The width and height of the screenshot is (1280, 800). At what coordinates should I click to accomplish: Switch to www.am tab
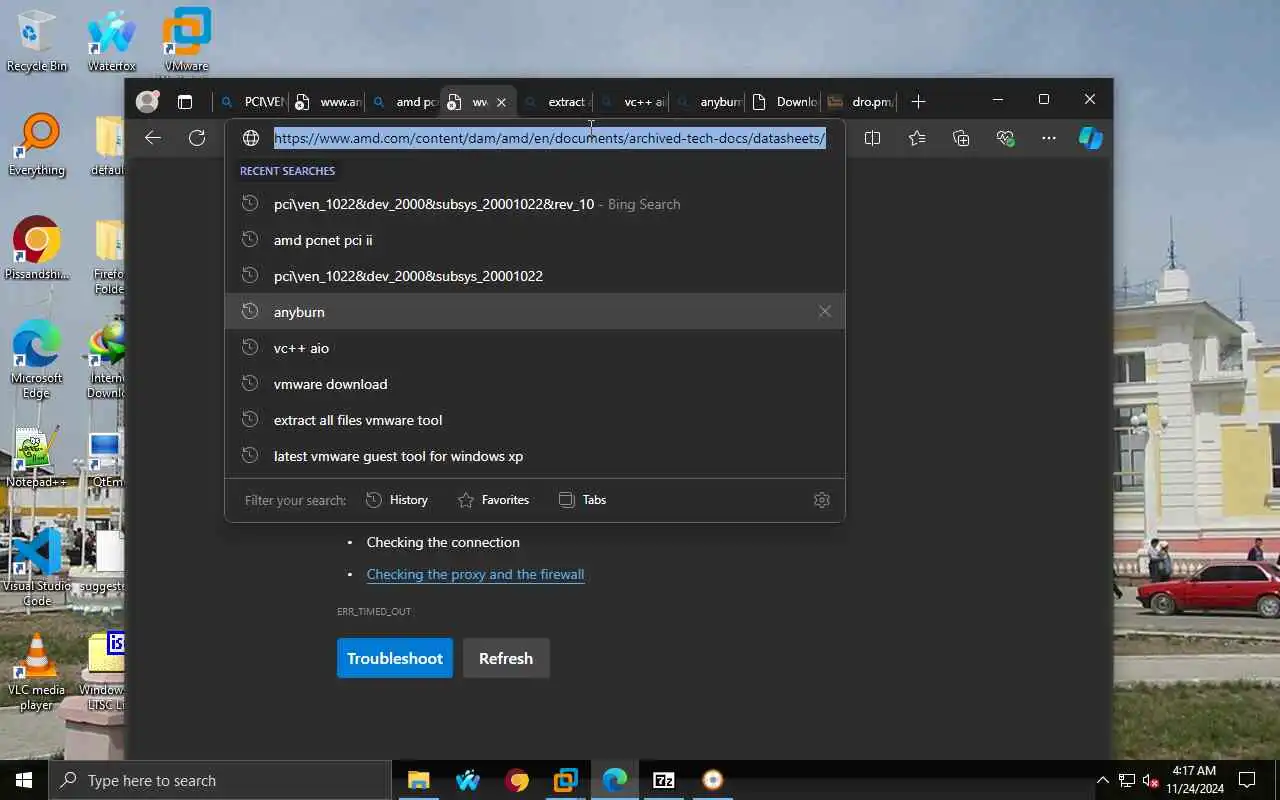[328, 102]
